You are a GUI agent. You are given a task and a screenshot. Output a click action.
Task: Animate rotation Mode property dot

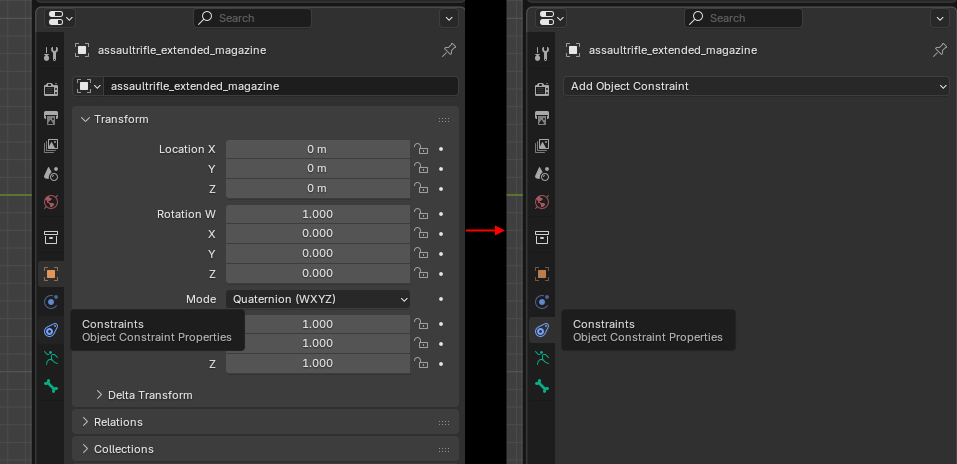coord(441,299)
